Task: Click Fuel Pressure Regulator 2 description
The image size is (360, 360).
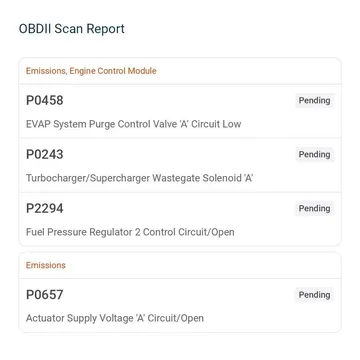Action: tap(130, 232)
